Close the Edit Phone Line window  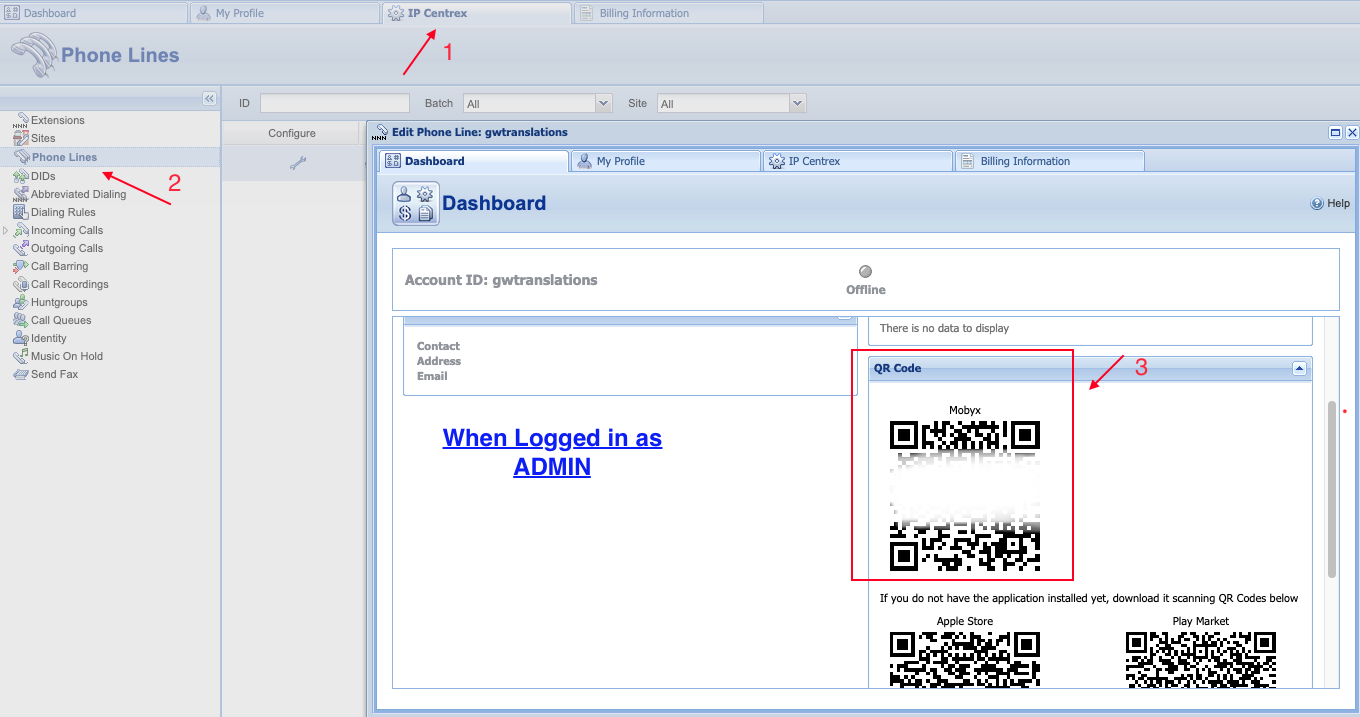[1352, 132]
